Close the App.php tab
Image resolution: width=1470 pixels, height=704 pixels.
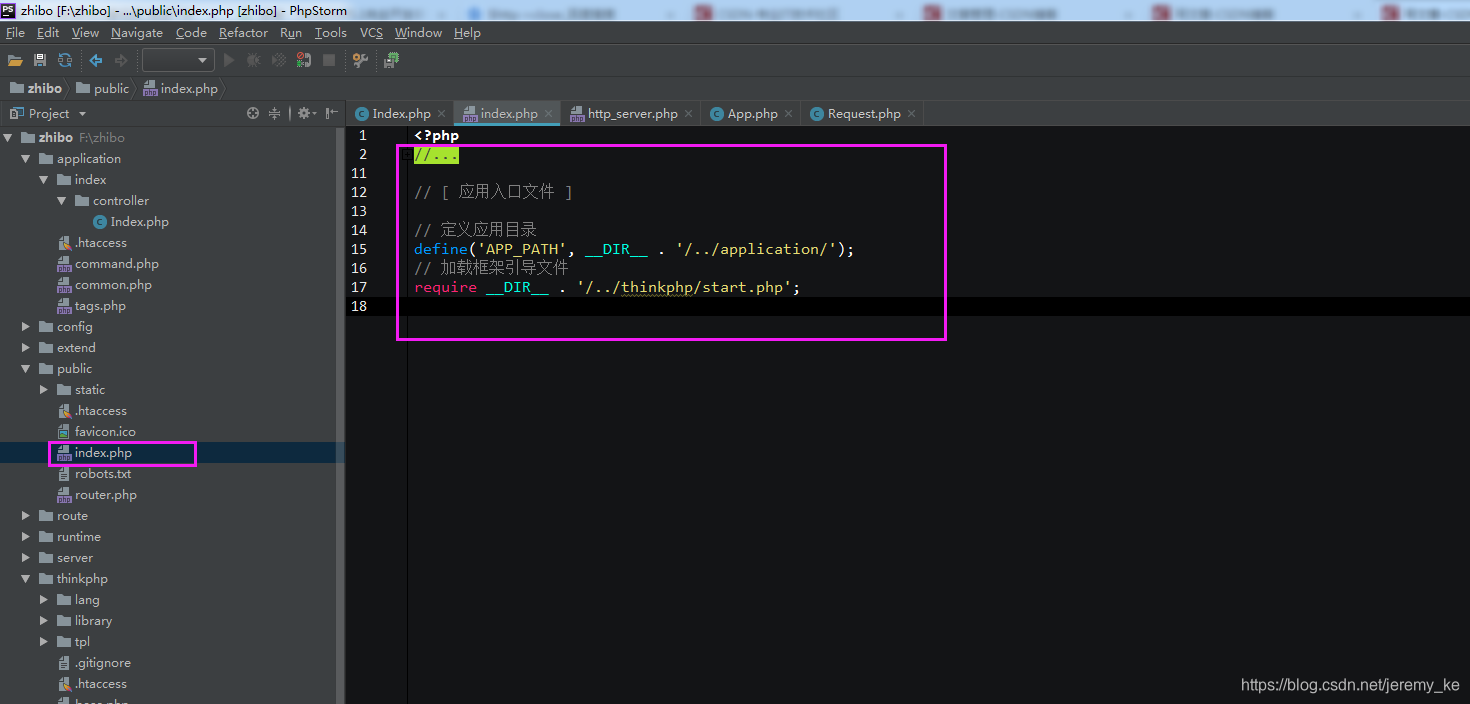[789, 114]
